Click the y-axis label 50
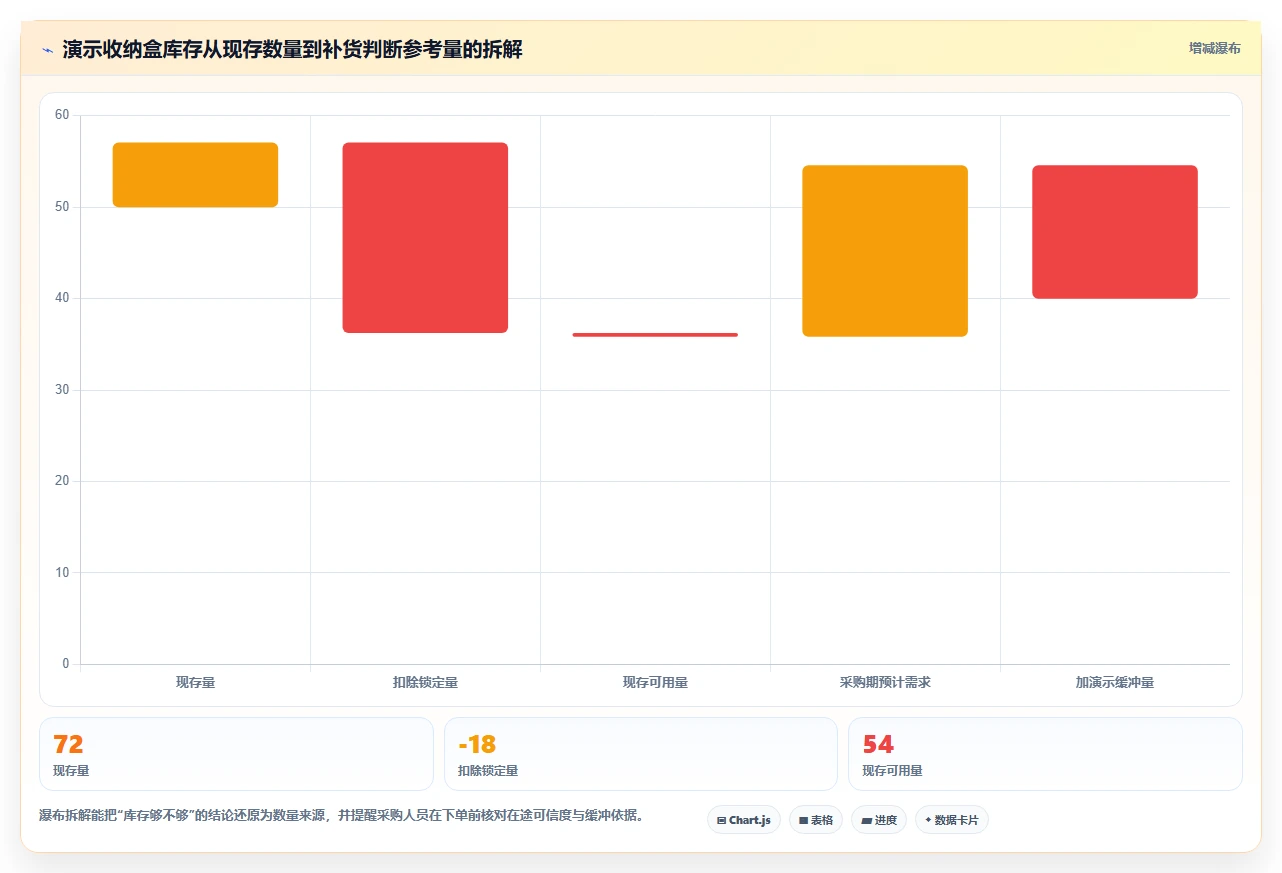 [62, 207]
